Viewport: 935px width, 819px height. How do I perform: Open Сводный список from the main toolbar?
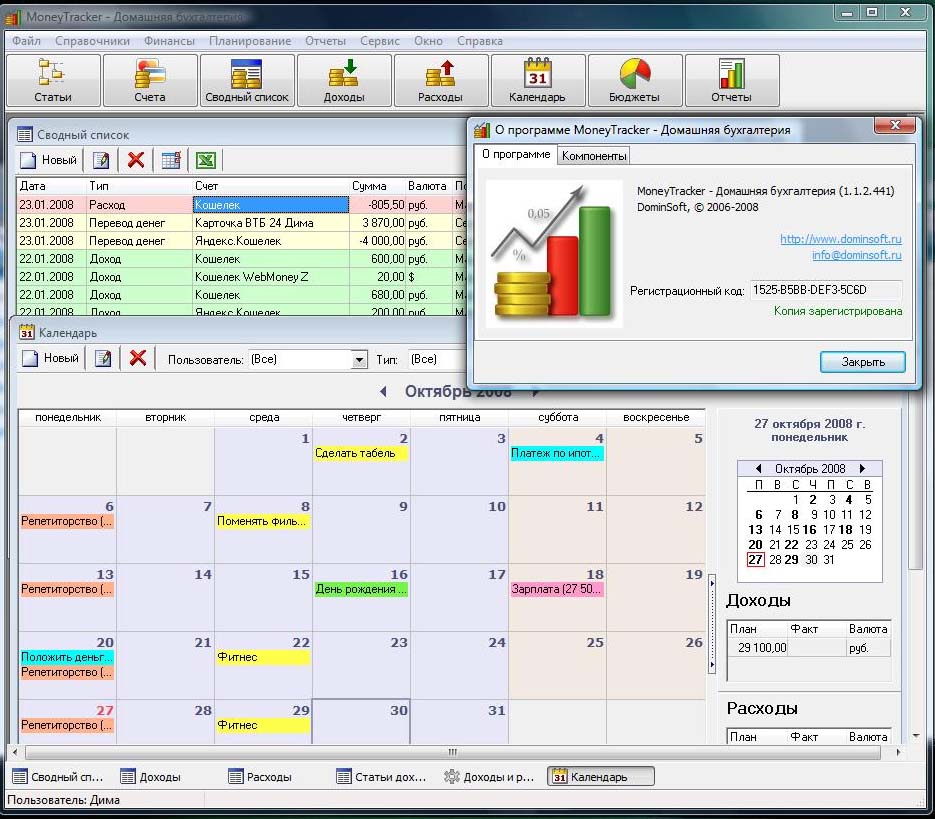point(247,81)
